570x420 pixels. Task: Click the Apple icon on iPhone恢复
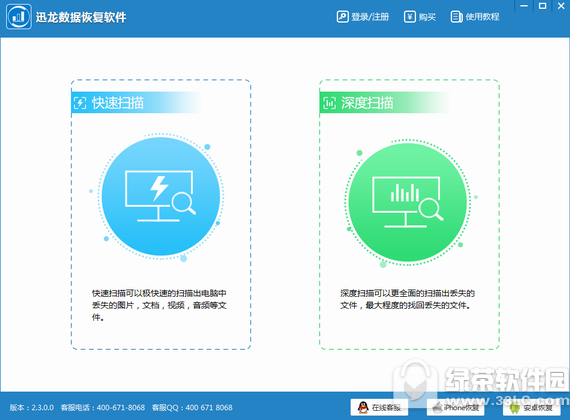click(x=438, y=407)
